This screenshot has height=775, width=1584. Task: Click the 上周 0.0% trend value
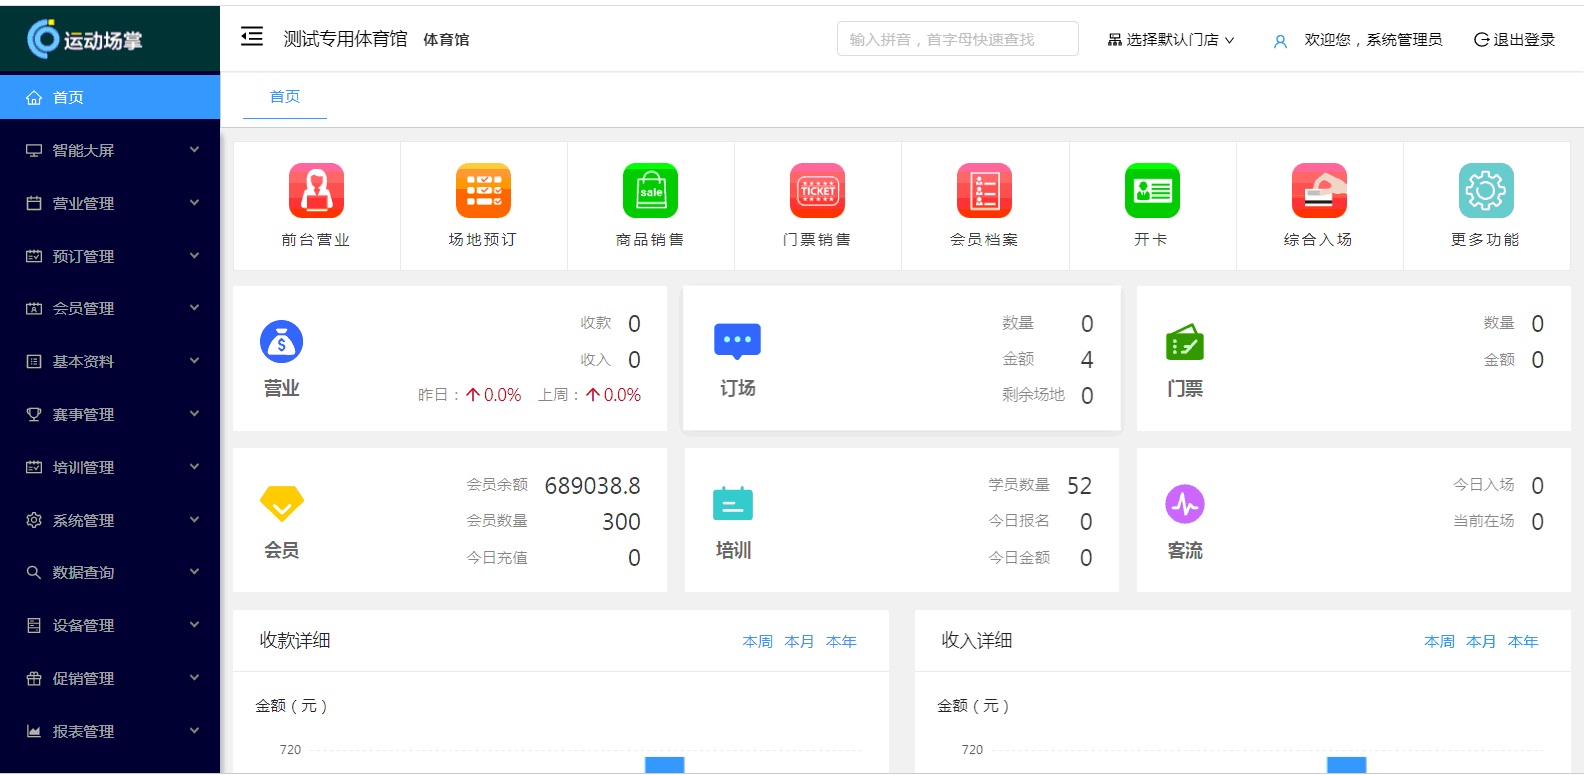point(614,395)
